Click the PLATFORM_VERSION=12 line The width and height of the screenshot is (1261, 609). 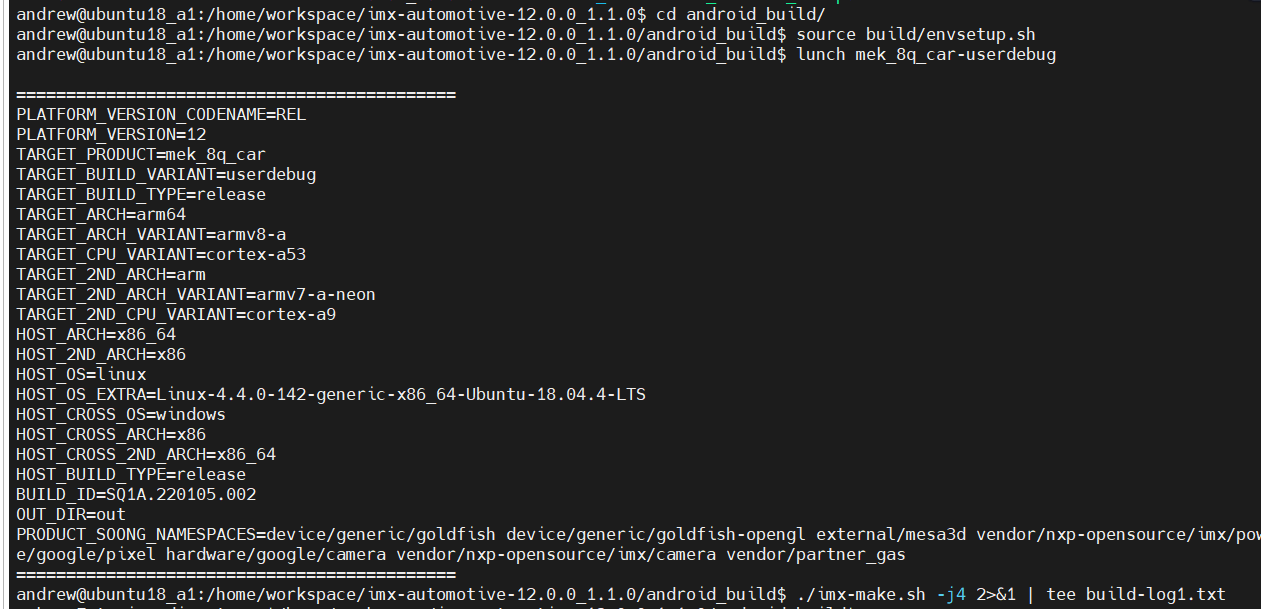tap(111, 134)
